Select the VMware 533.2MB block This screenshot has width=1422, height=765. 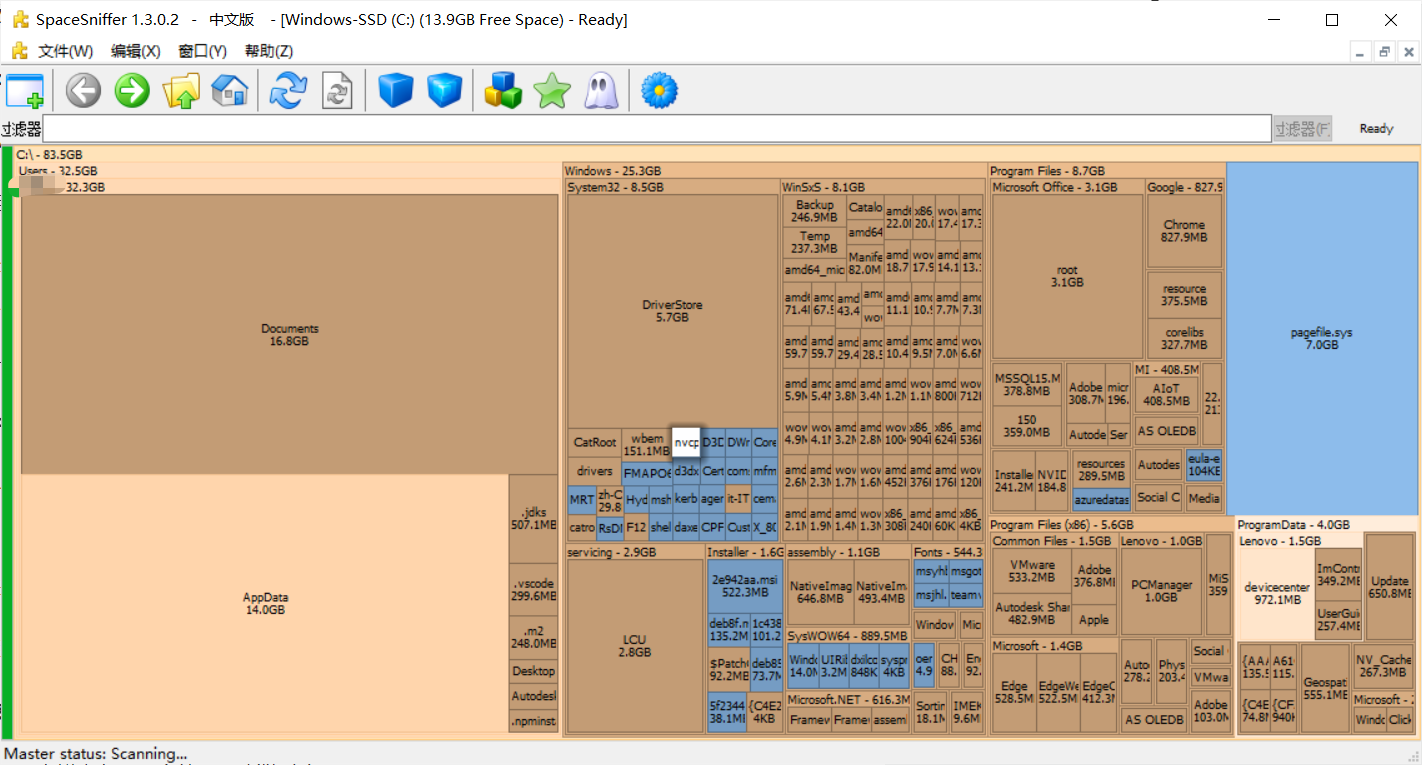pos(1031,571)
